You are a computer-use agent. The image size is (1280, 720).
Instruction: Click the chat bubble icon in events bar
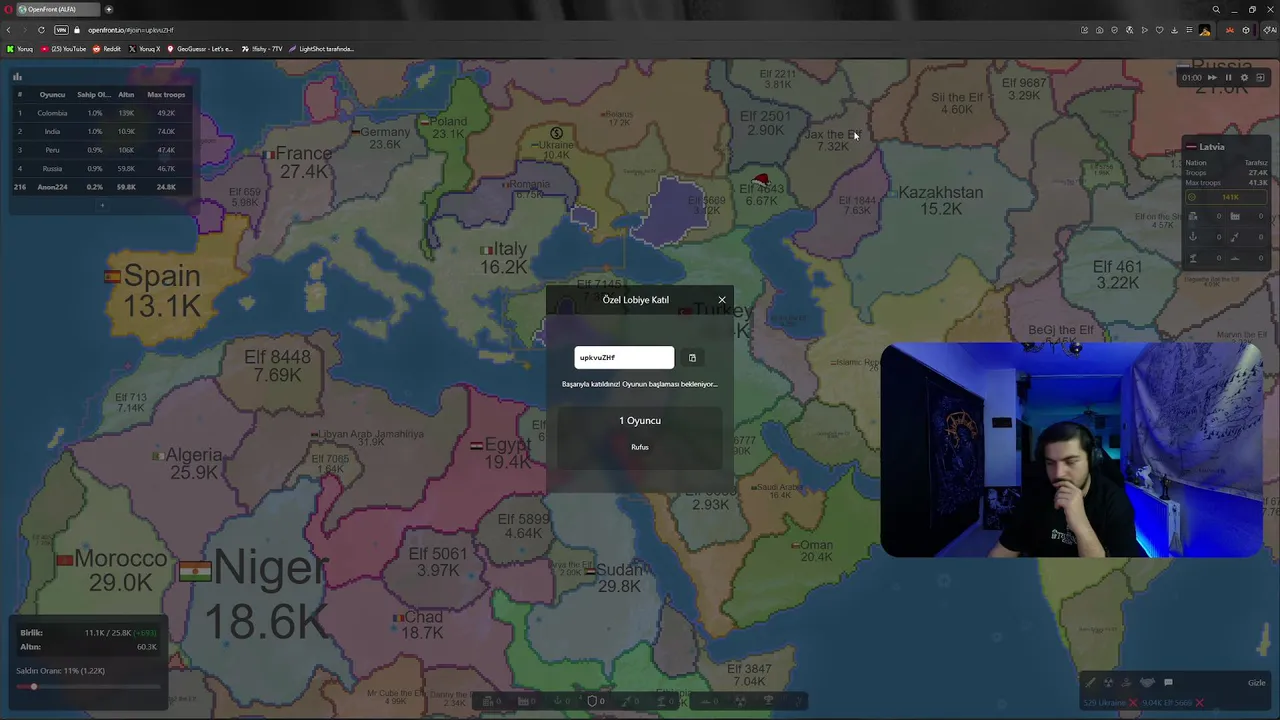[x=1168, y=682]
